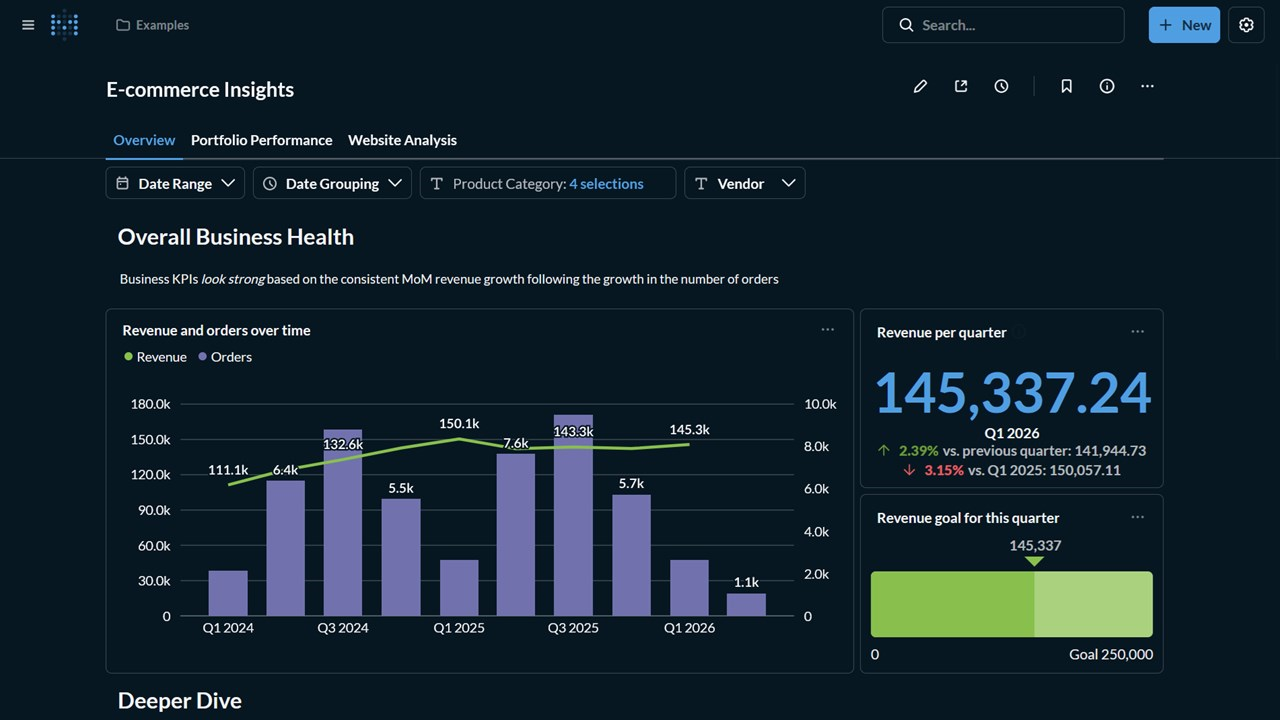Switch to the Website Analysis tab
This screenshot has height=720, width=1280.
pos(402,140)
